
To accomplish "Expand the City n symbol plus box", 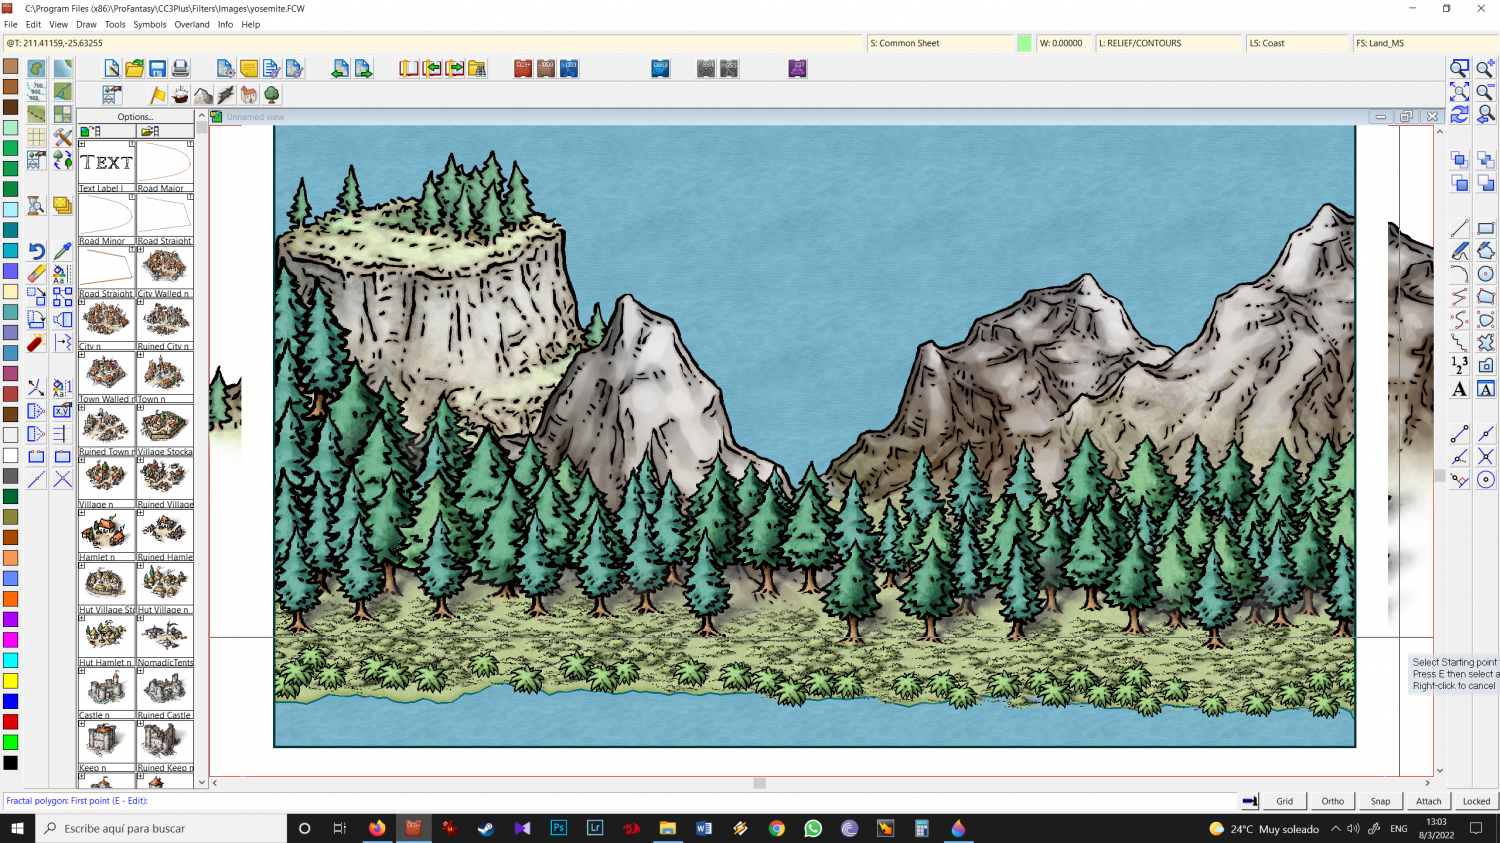I will click(82, 302).
